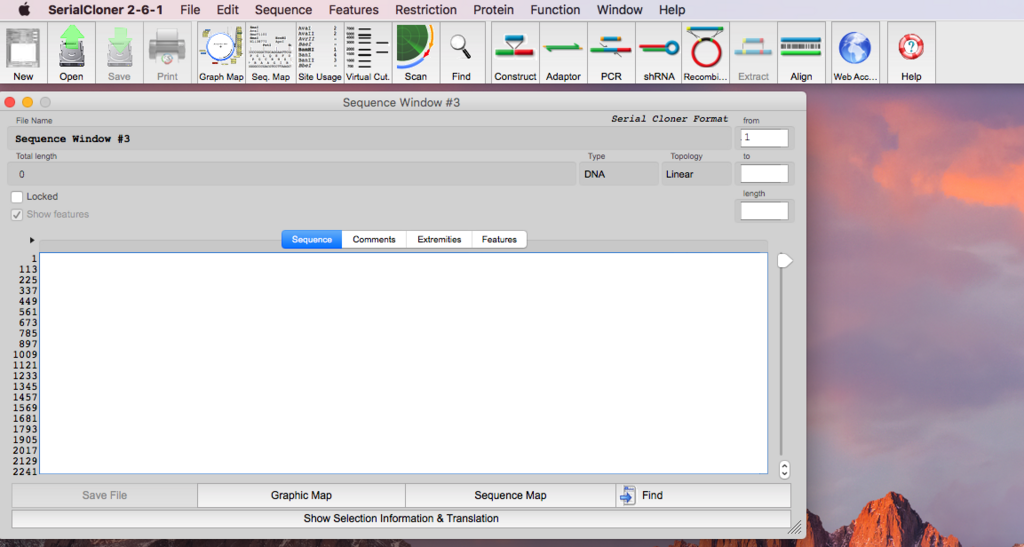Screen dimensions: 1024x547
Task: Open the Protein menu
Action: tap(494, 10)
